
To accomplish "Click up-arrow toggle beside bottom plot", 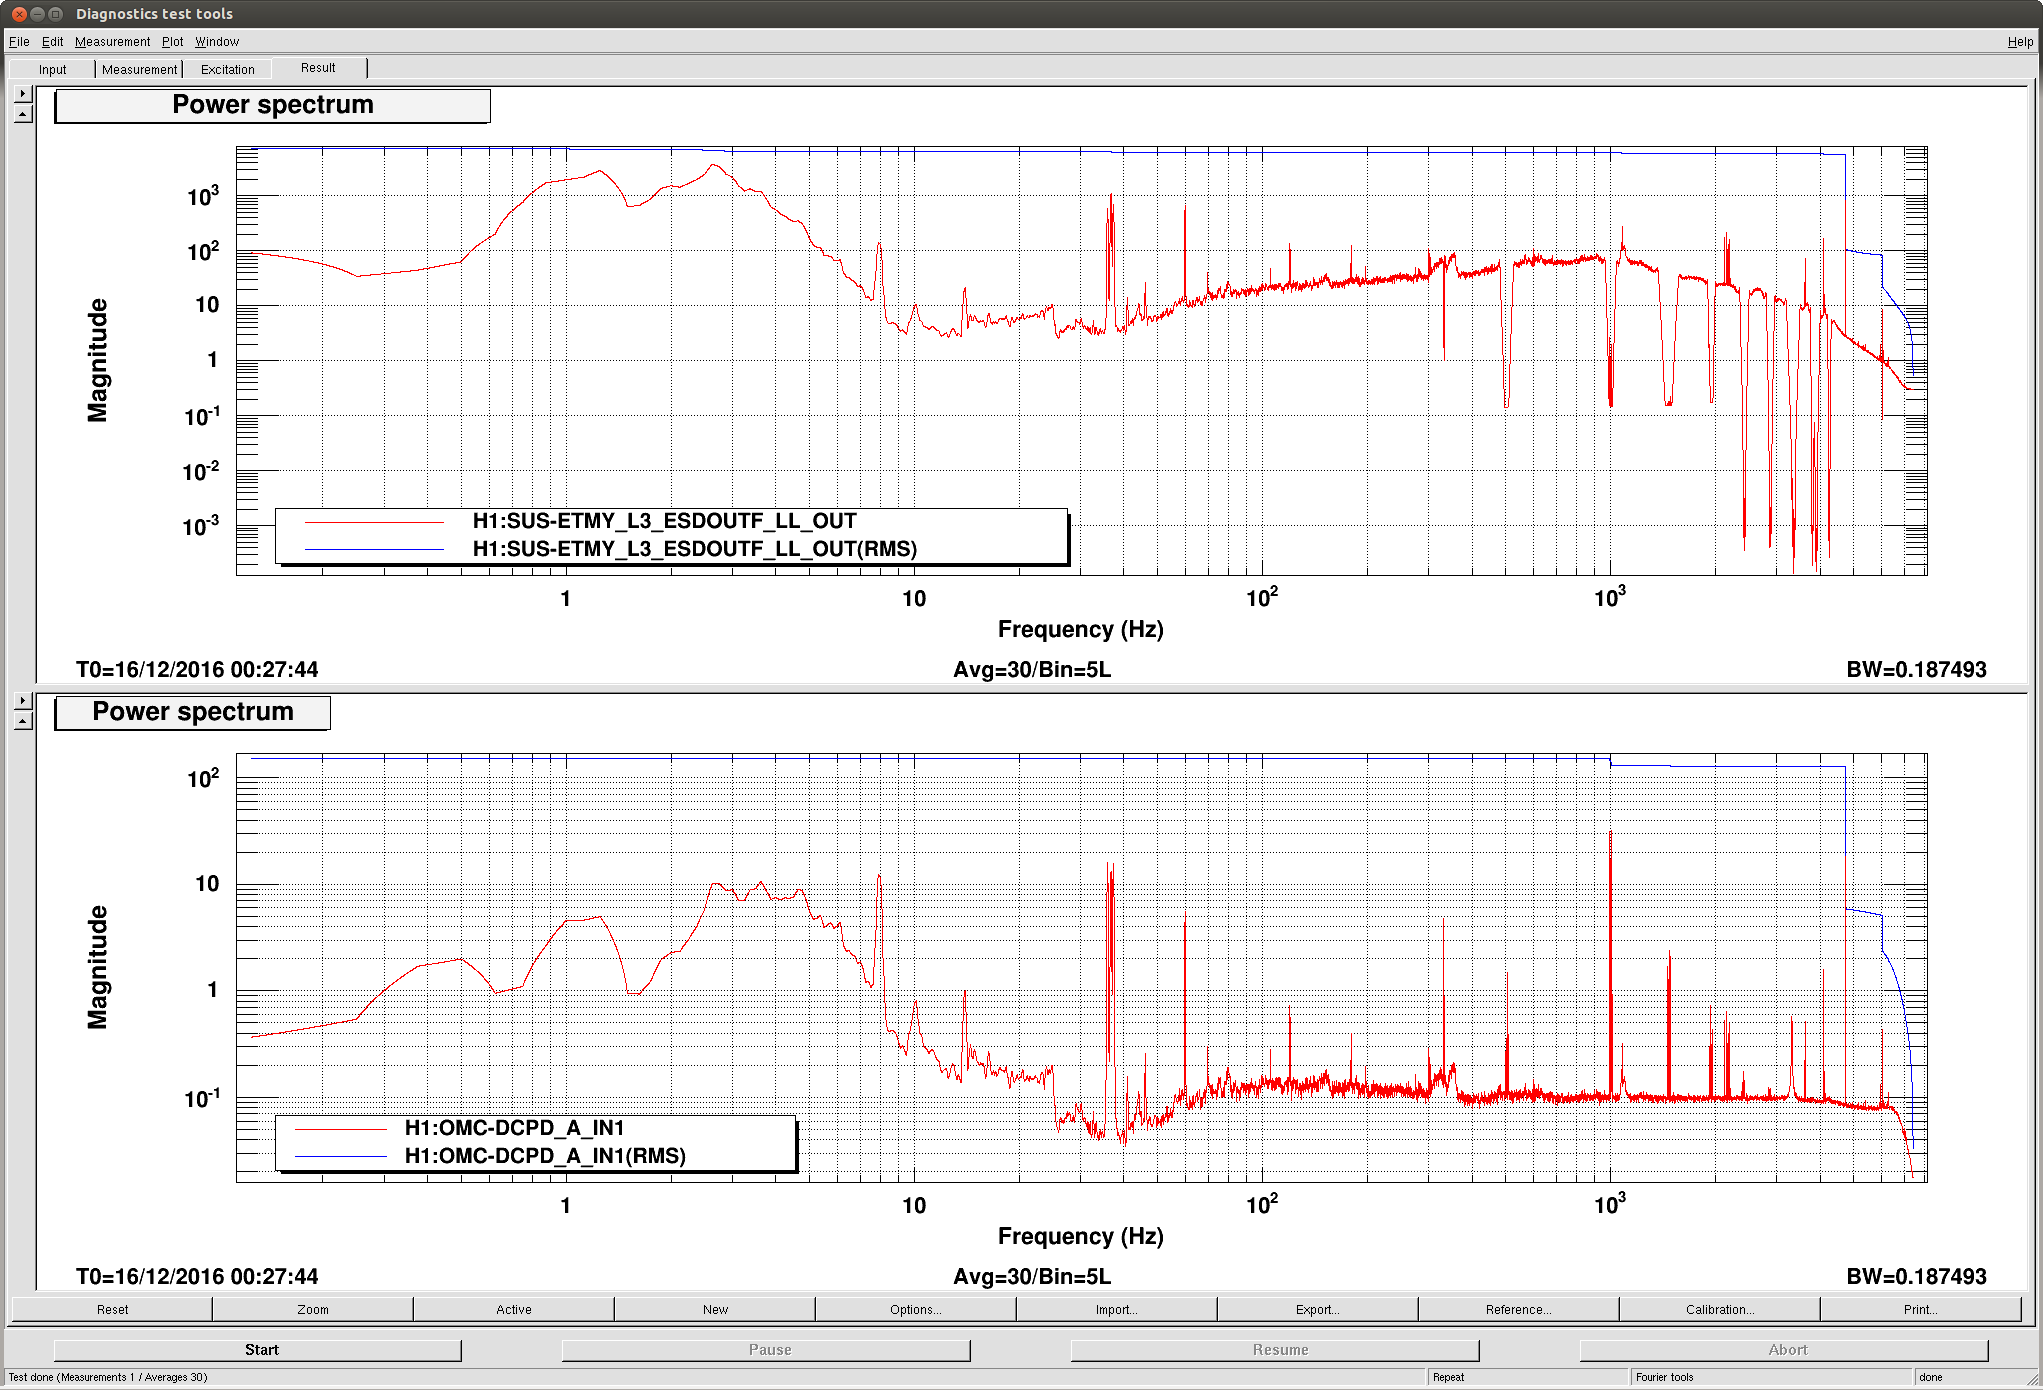I will pyautogui.click(x=23, y=721).
